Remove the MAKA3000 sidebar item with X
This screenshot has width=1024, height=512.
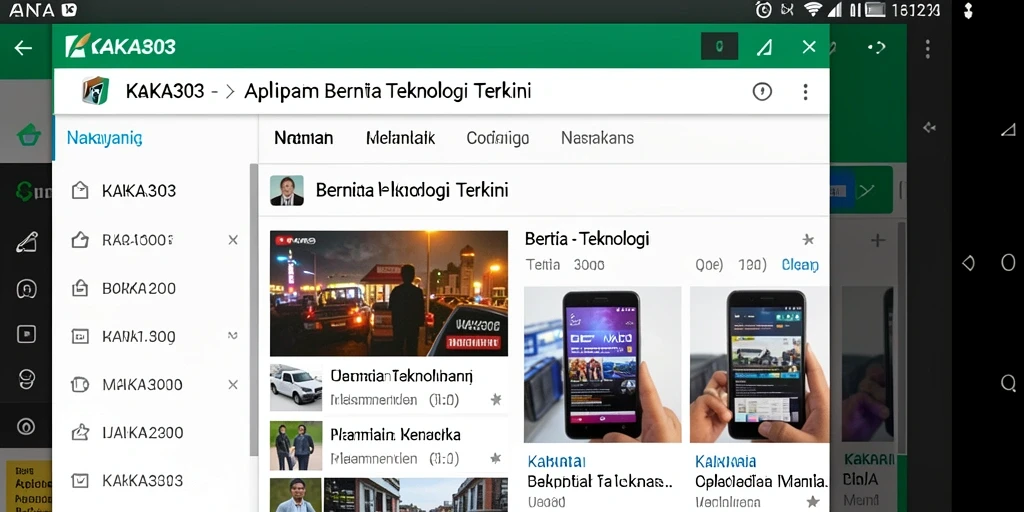coord(233,385)
